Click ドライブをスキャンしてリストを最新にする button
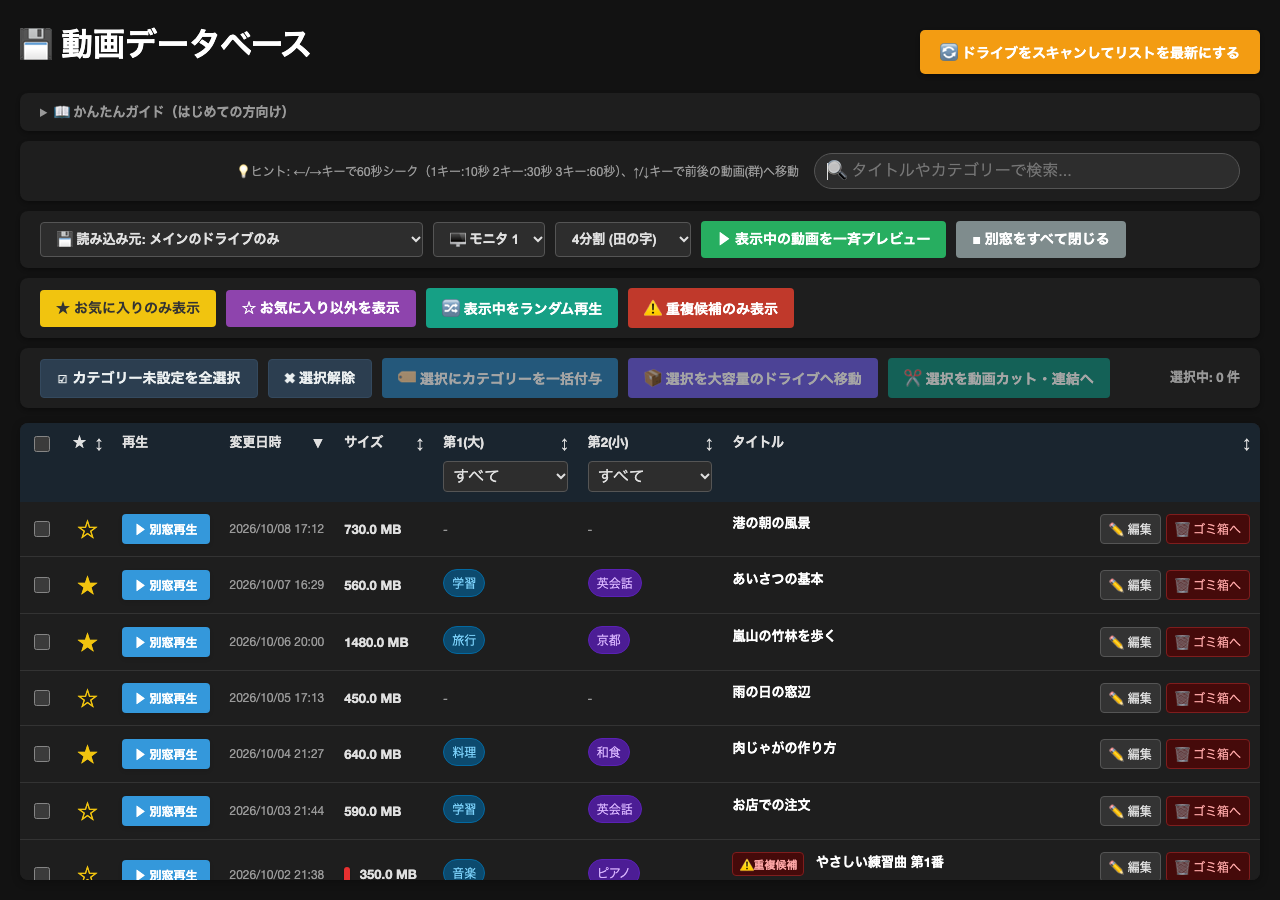Screen dimensions: 1280x900 [x=1090, y=52]
